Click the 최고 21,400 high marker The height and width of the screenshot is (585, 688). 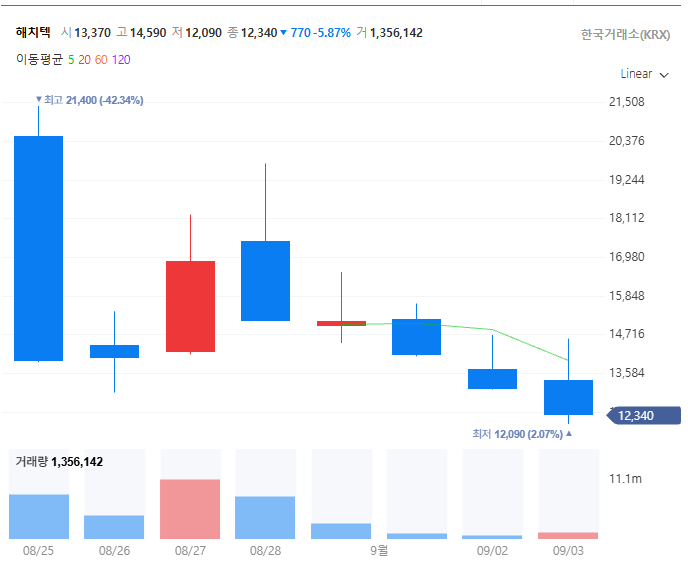[x=90, y=100]
